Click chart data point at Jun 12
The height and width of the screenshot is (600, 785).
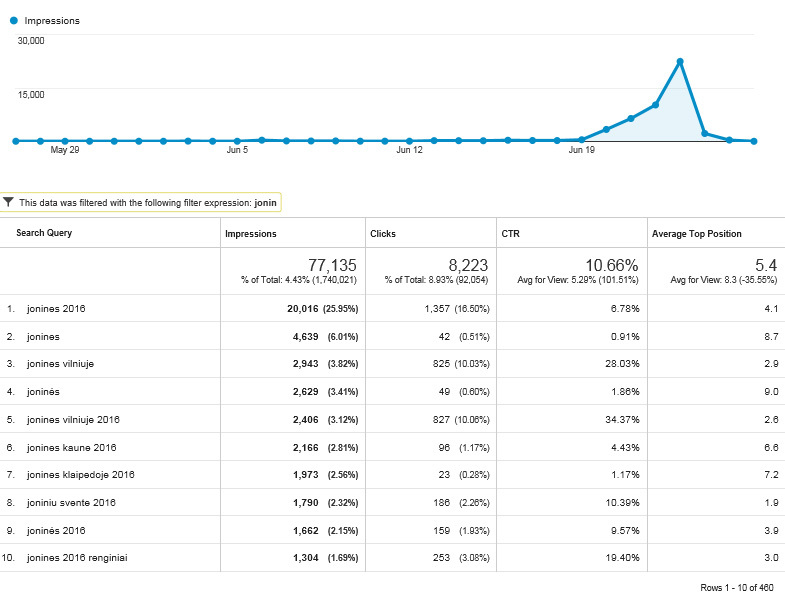410,141
